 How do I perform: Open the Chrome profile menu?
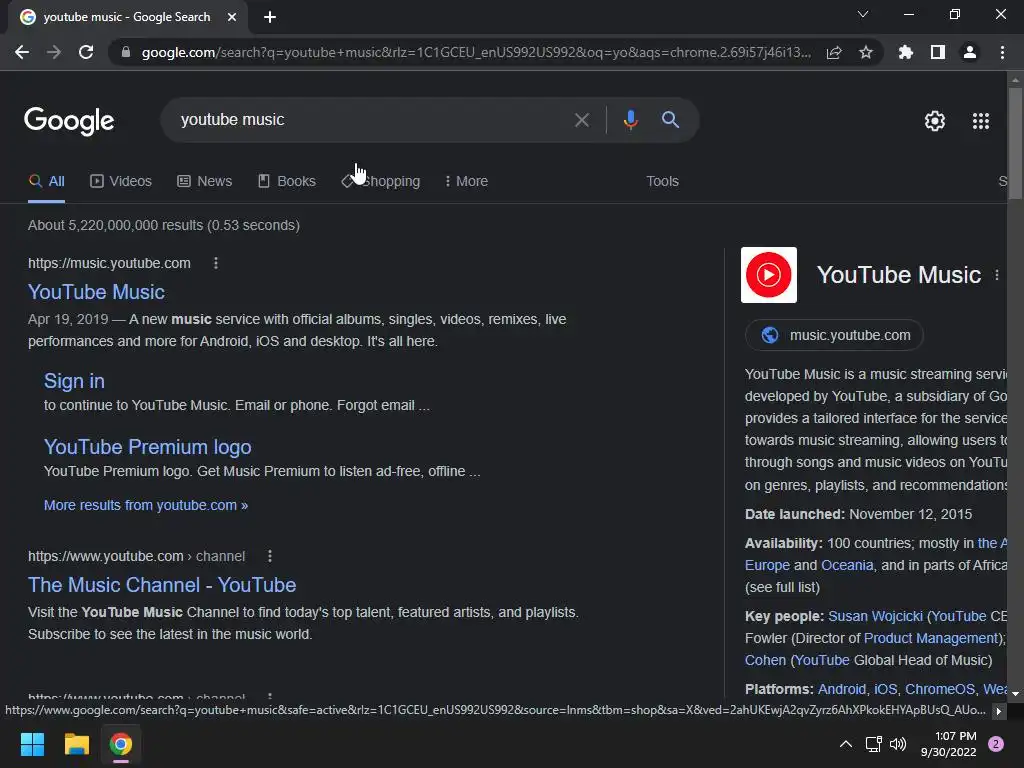(970, 52)
